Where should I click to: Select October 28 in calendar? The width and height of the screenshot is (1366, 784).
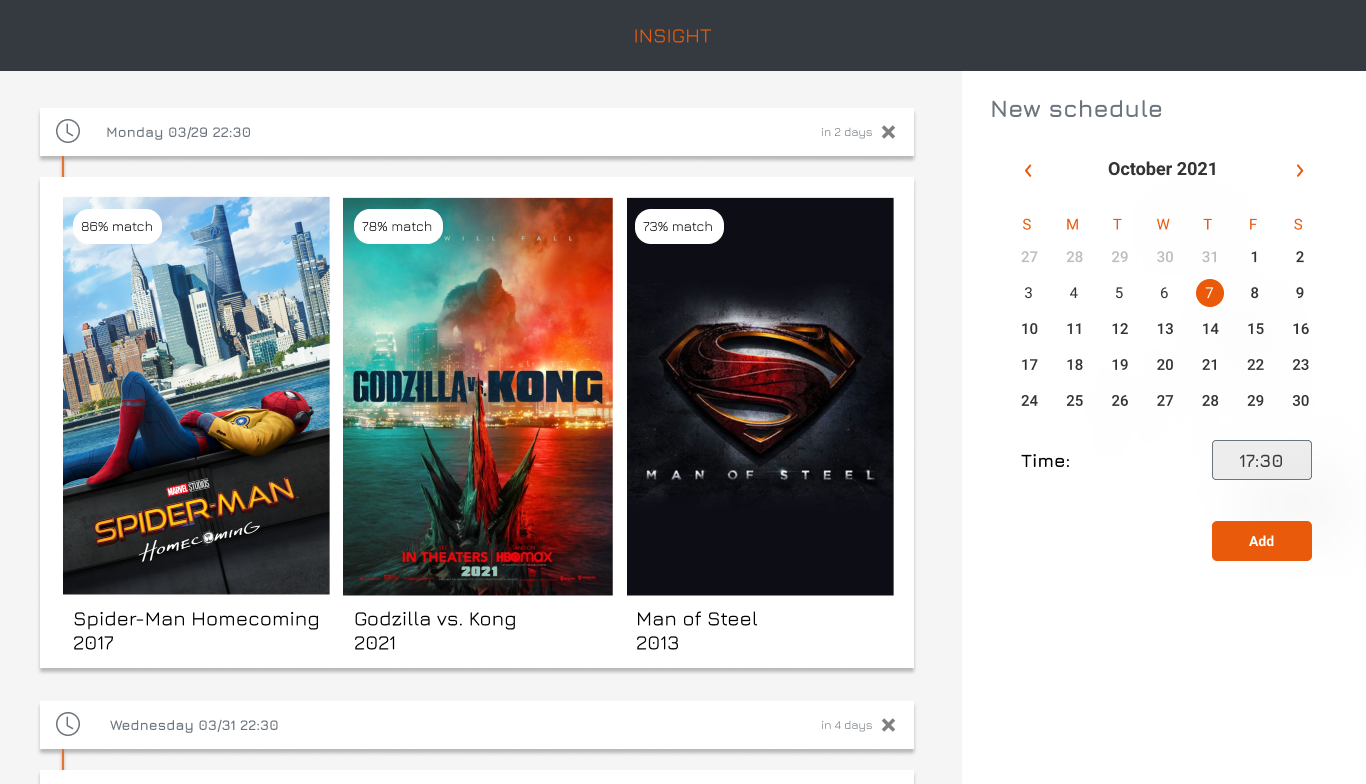pyautogui.click(x=1210, y=401)
